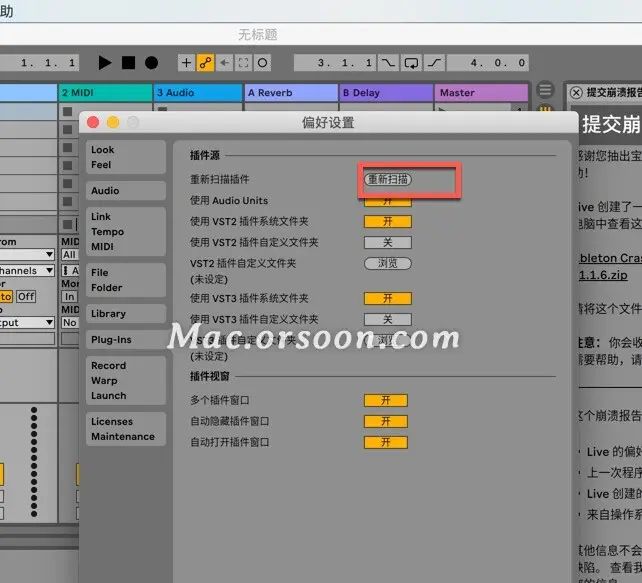Toggle the Punch-Out switch icon
Viewport: 642px width, 583px height.
pos(434,63)
